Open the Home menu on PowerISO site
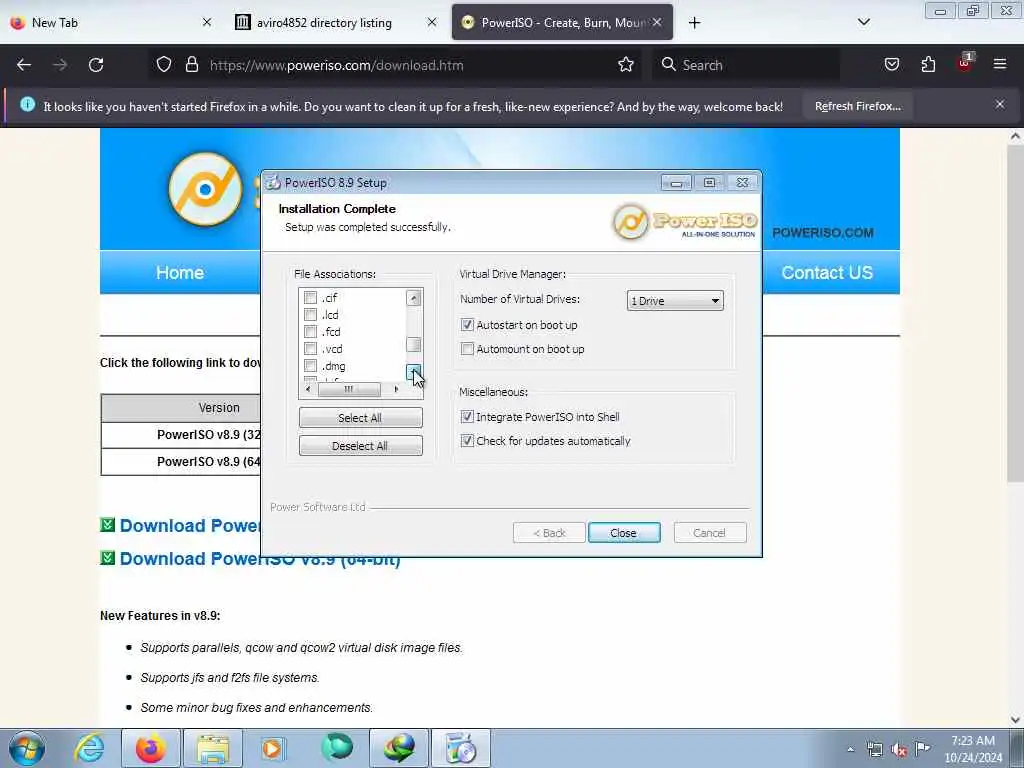The image size is (1024, 768). [180, 272]
